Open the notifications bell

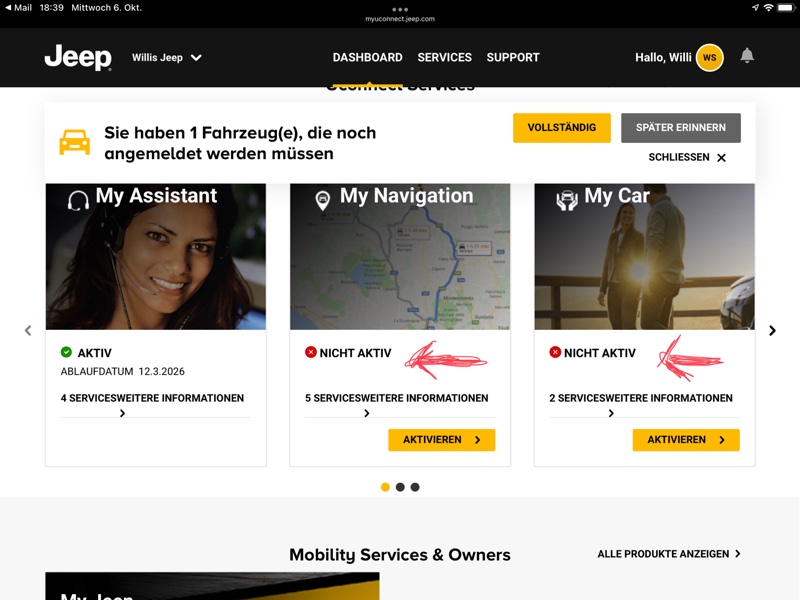click(747, 56)
